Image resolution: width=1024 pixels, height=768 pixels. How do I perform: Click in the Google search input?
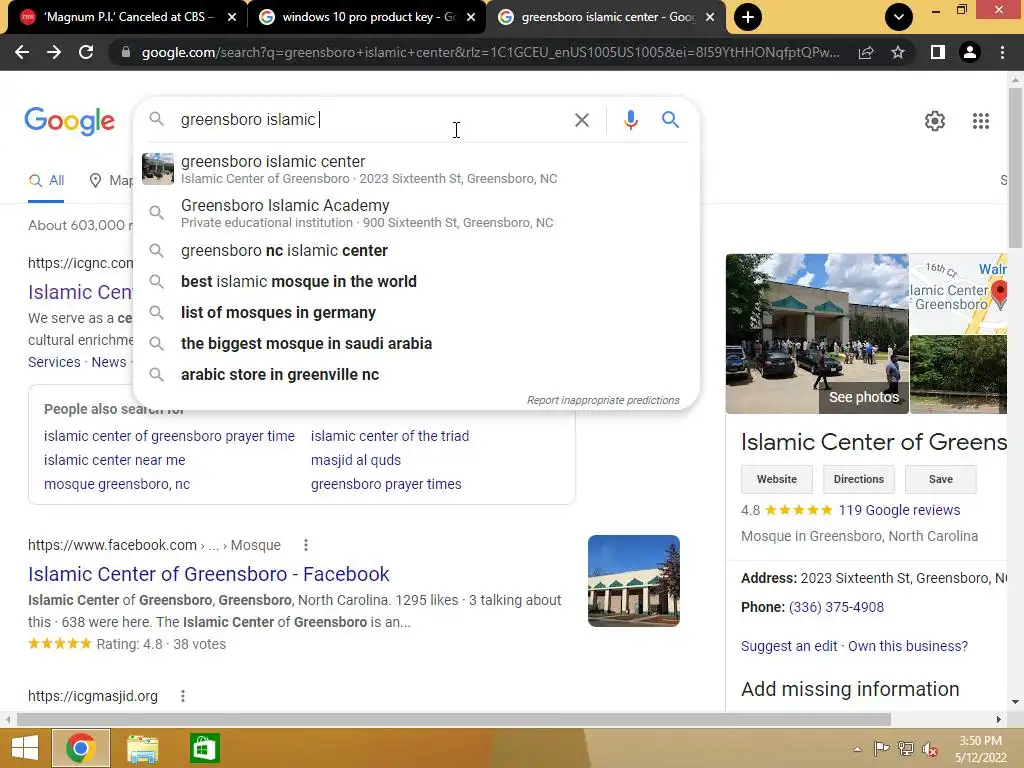pyautogui.click(x=372, y=120)
